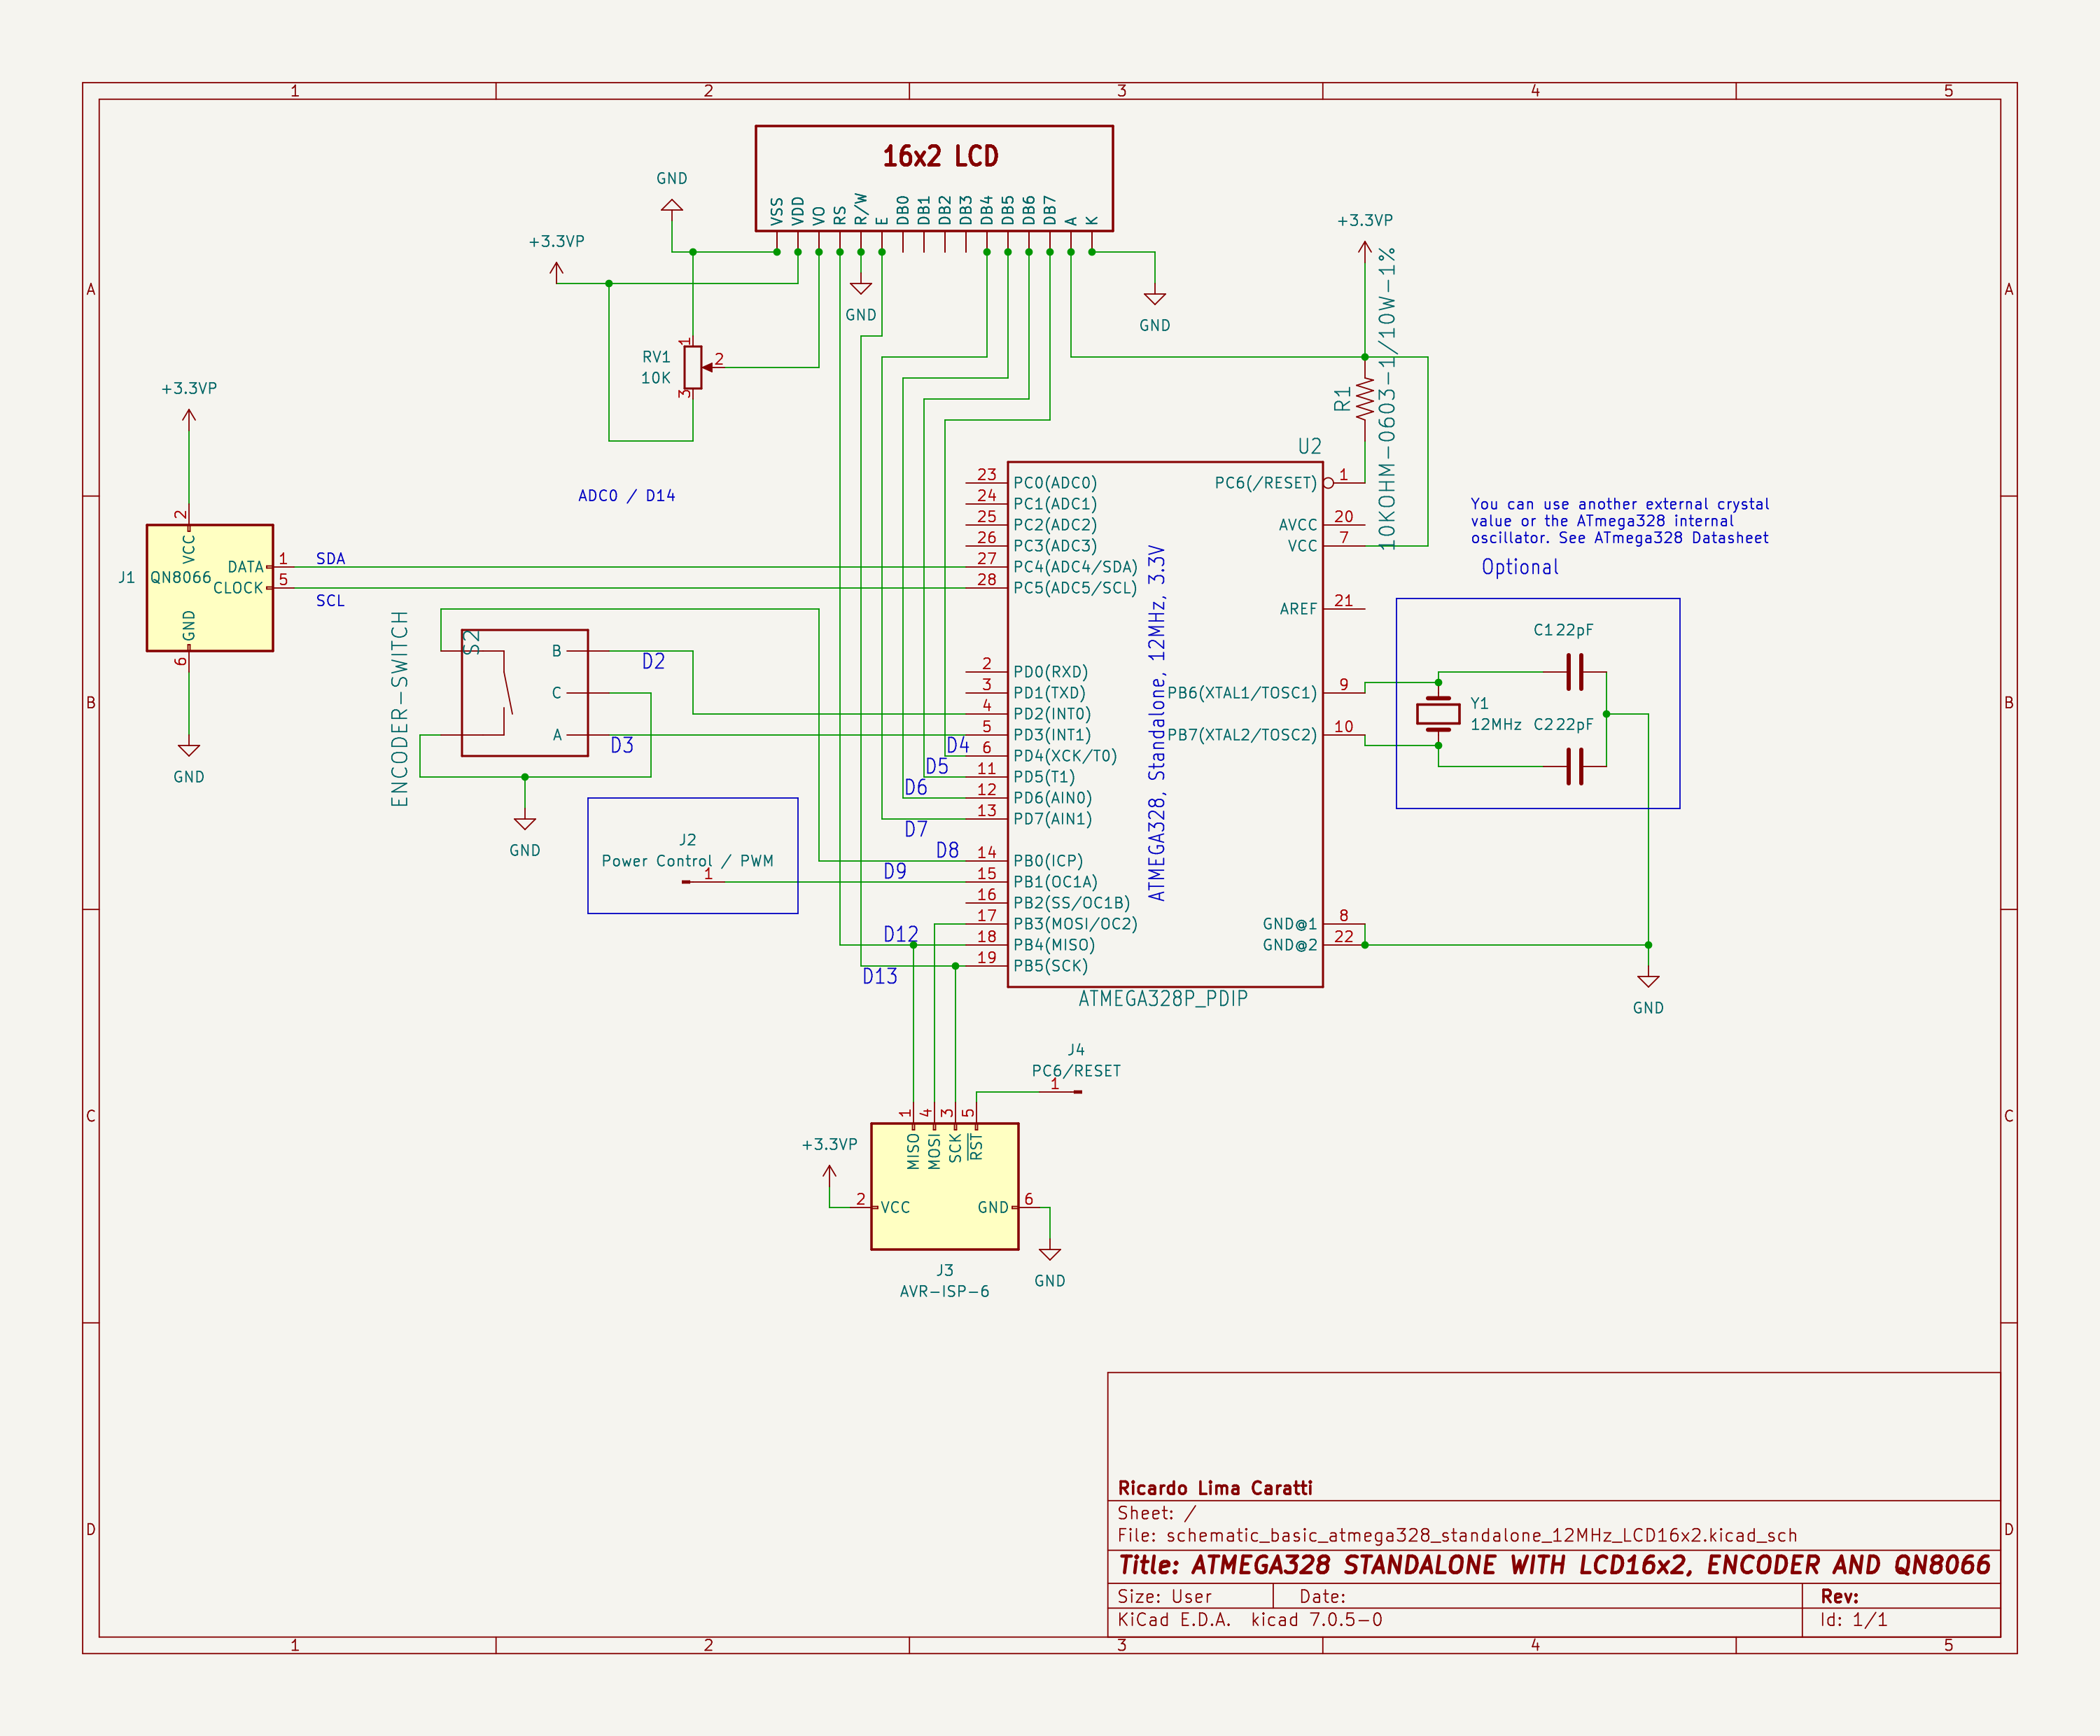Click the schematic title in title block
The image size is (2100, 1736).
[1554, 1565]
